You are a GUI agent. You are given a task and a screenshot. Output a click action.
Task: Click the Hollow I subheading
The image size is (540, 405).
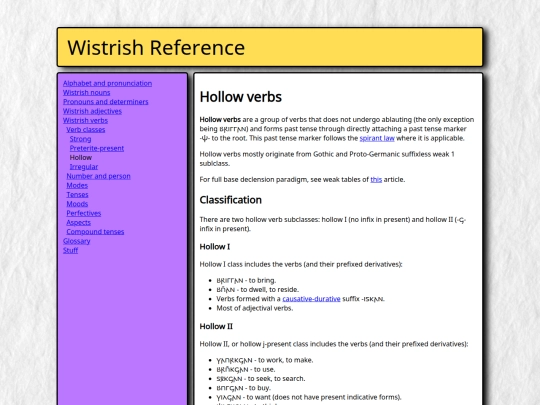click(215, 247)
